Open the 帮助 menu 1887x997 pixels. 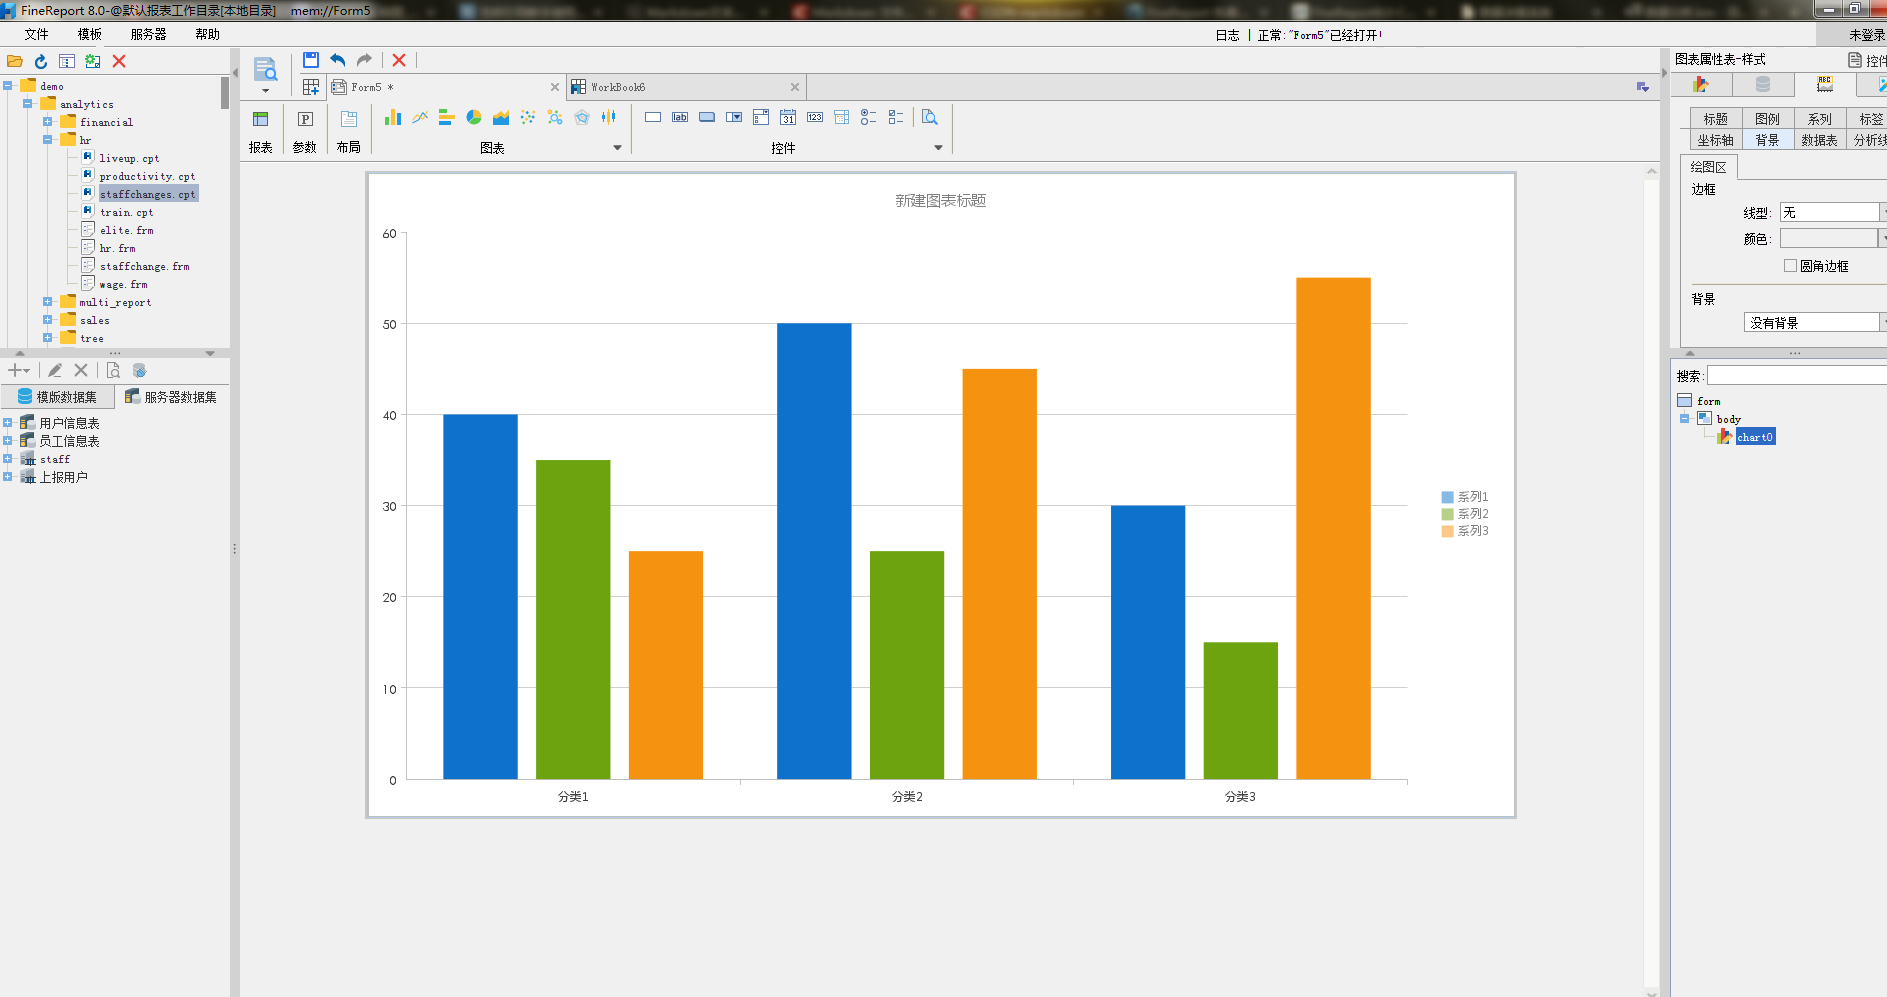coord(207,34)
